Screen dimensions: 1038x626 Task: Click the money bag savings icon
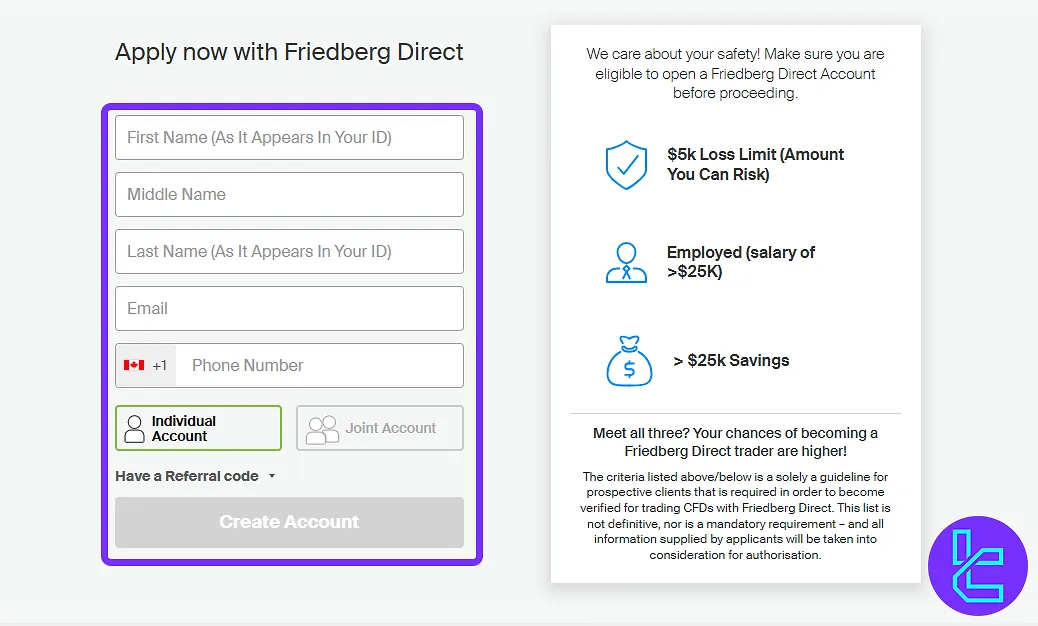(x=629, y=361)
